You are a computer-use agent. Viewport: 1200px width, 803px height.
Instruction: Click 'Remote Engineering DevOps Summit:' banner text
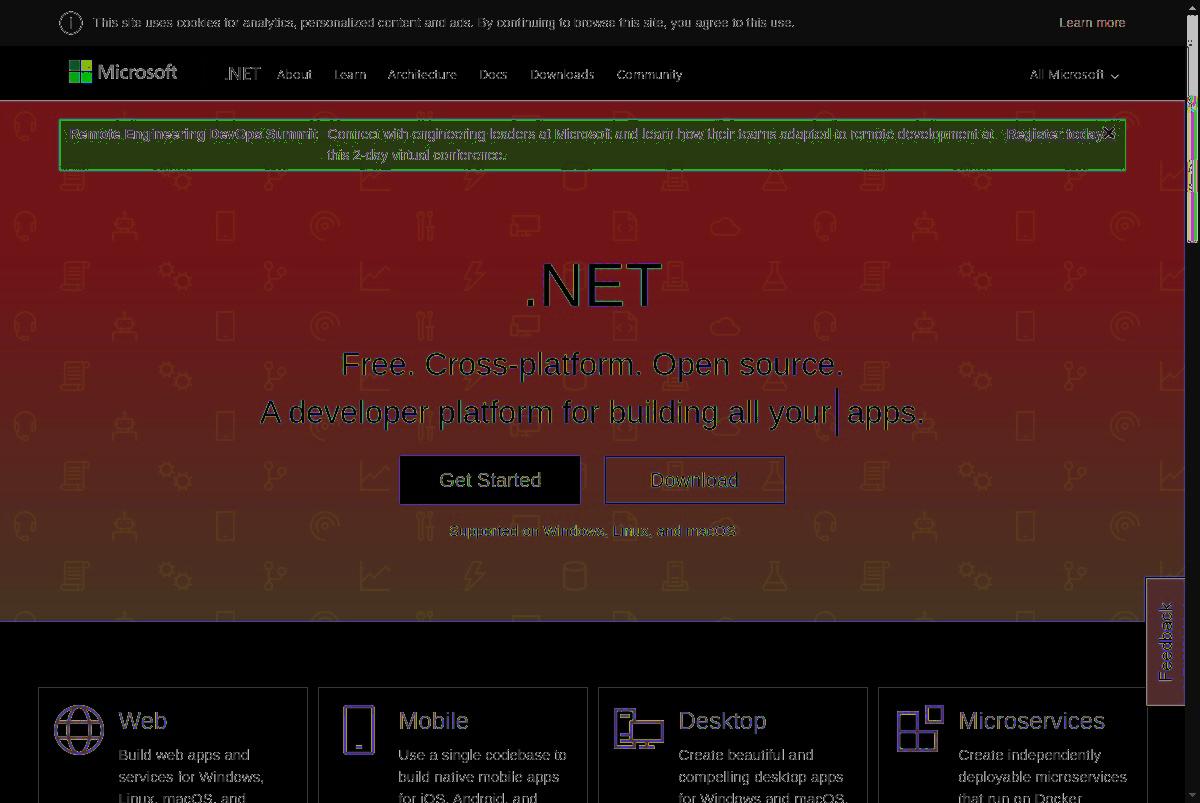(194, 134)
